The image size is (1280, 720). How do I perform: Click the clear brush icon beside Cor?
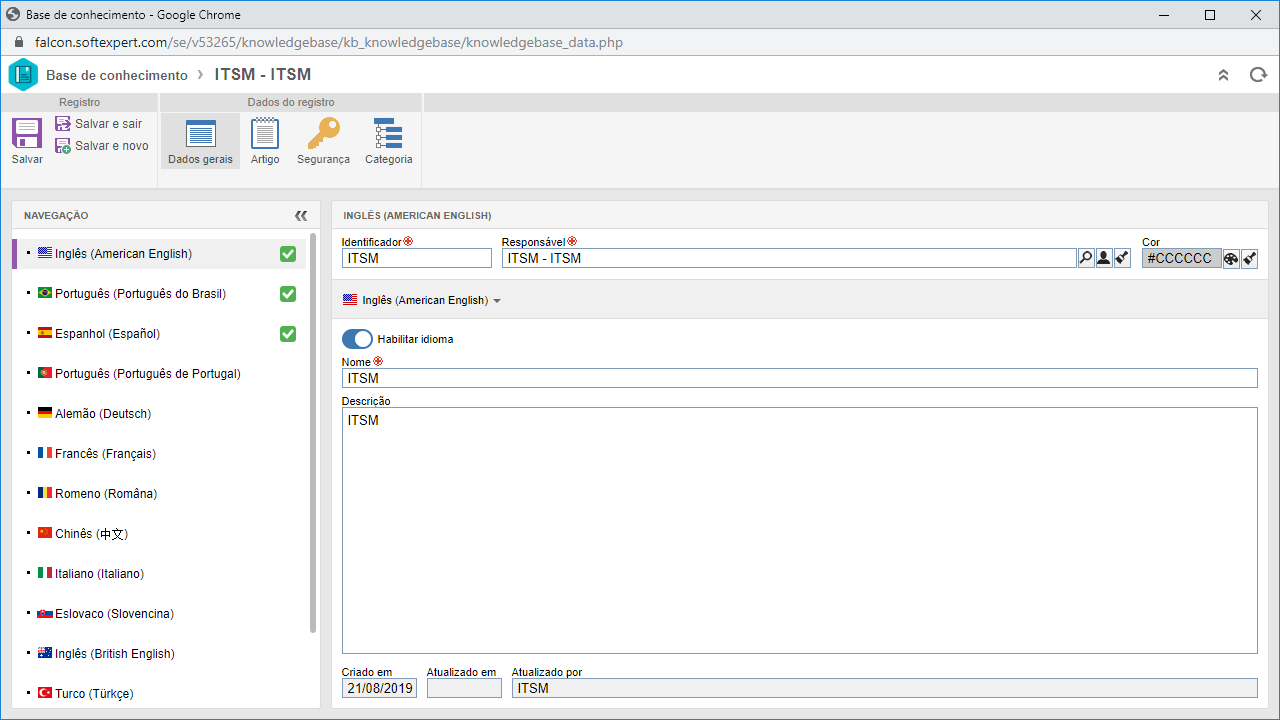pyautogui.click(x=1250, y=258)
